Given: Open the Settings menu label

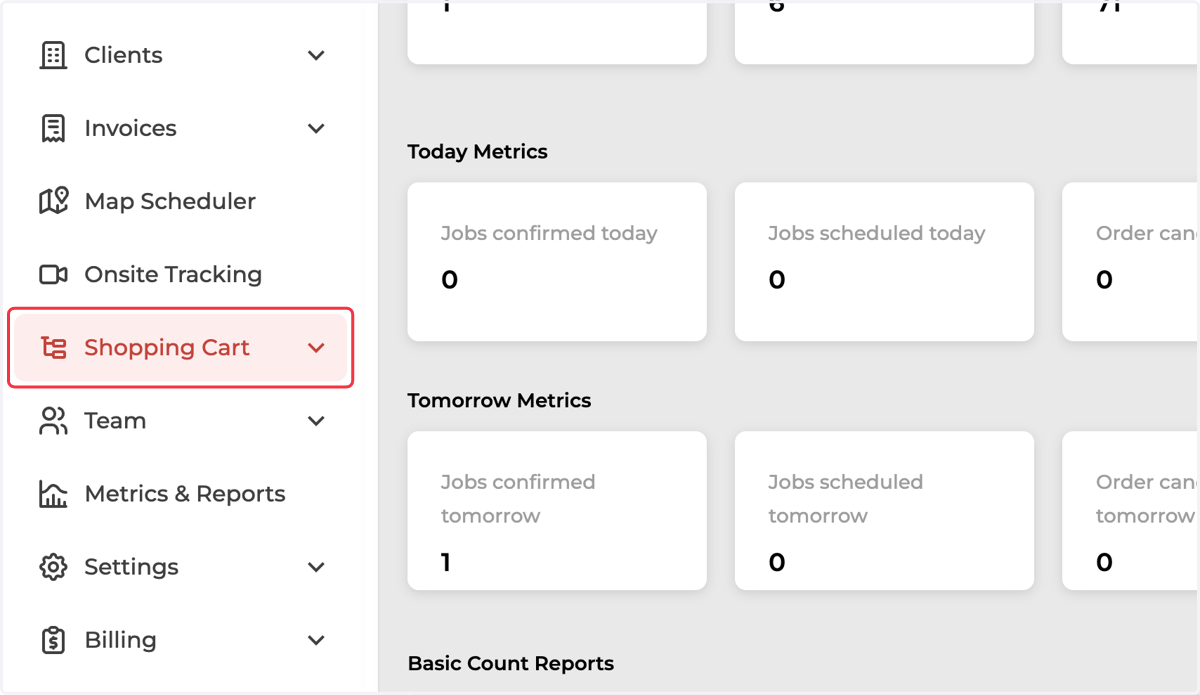Looking at the screenshot, I should point(131,567).
